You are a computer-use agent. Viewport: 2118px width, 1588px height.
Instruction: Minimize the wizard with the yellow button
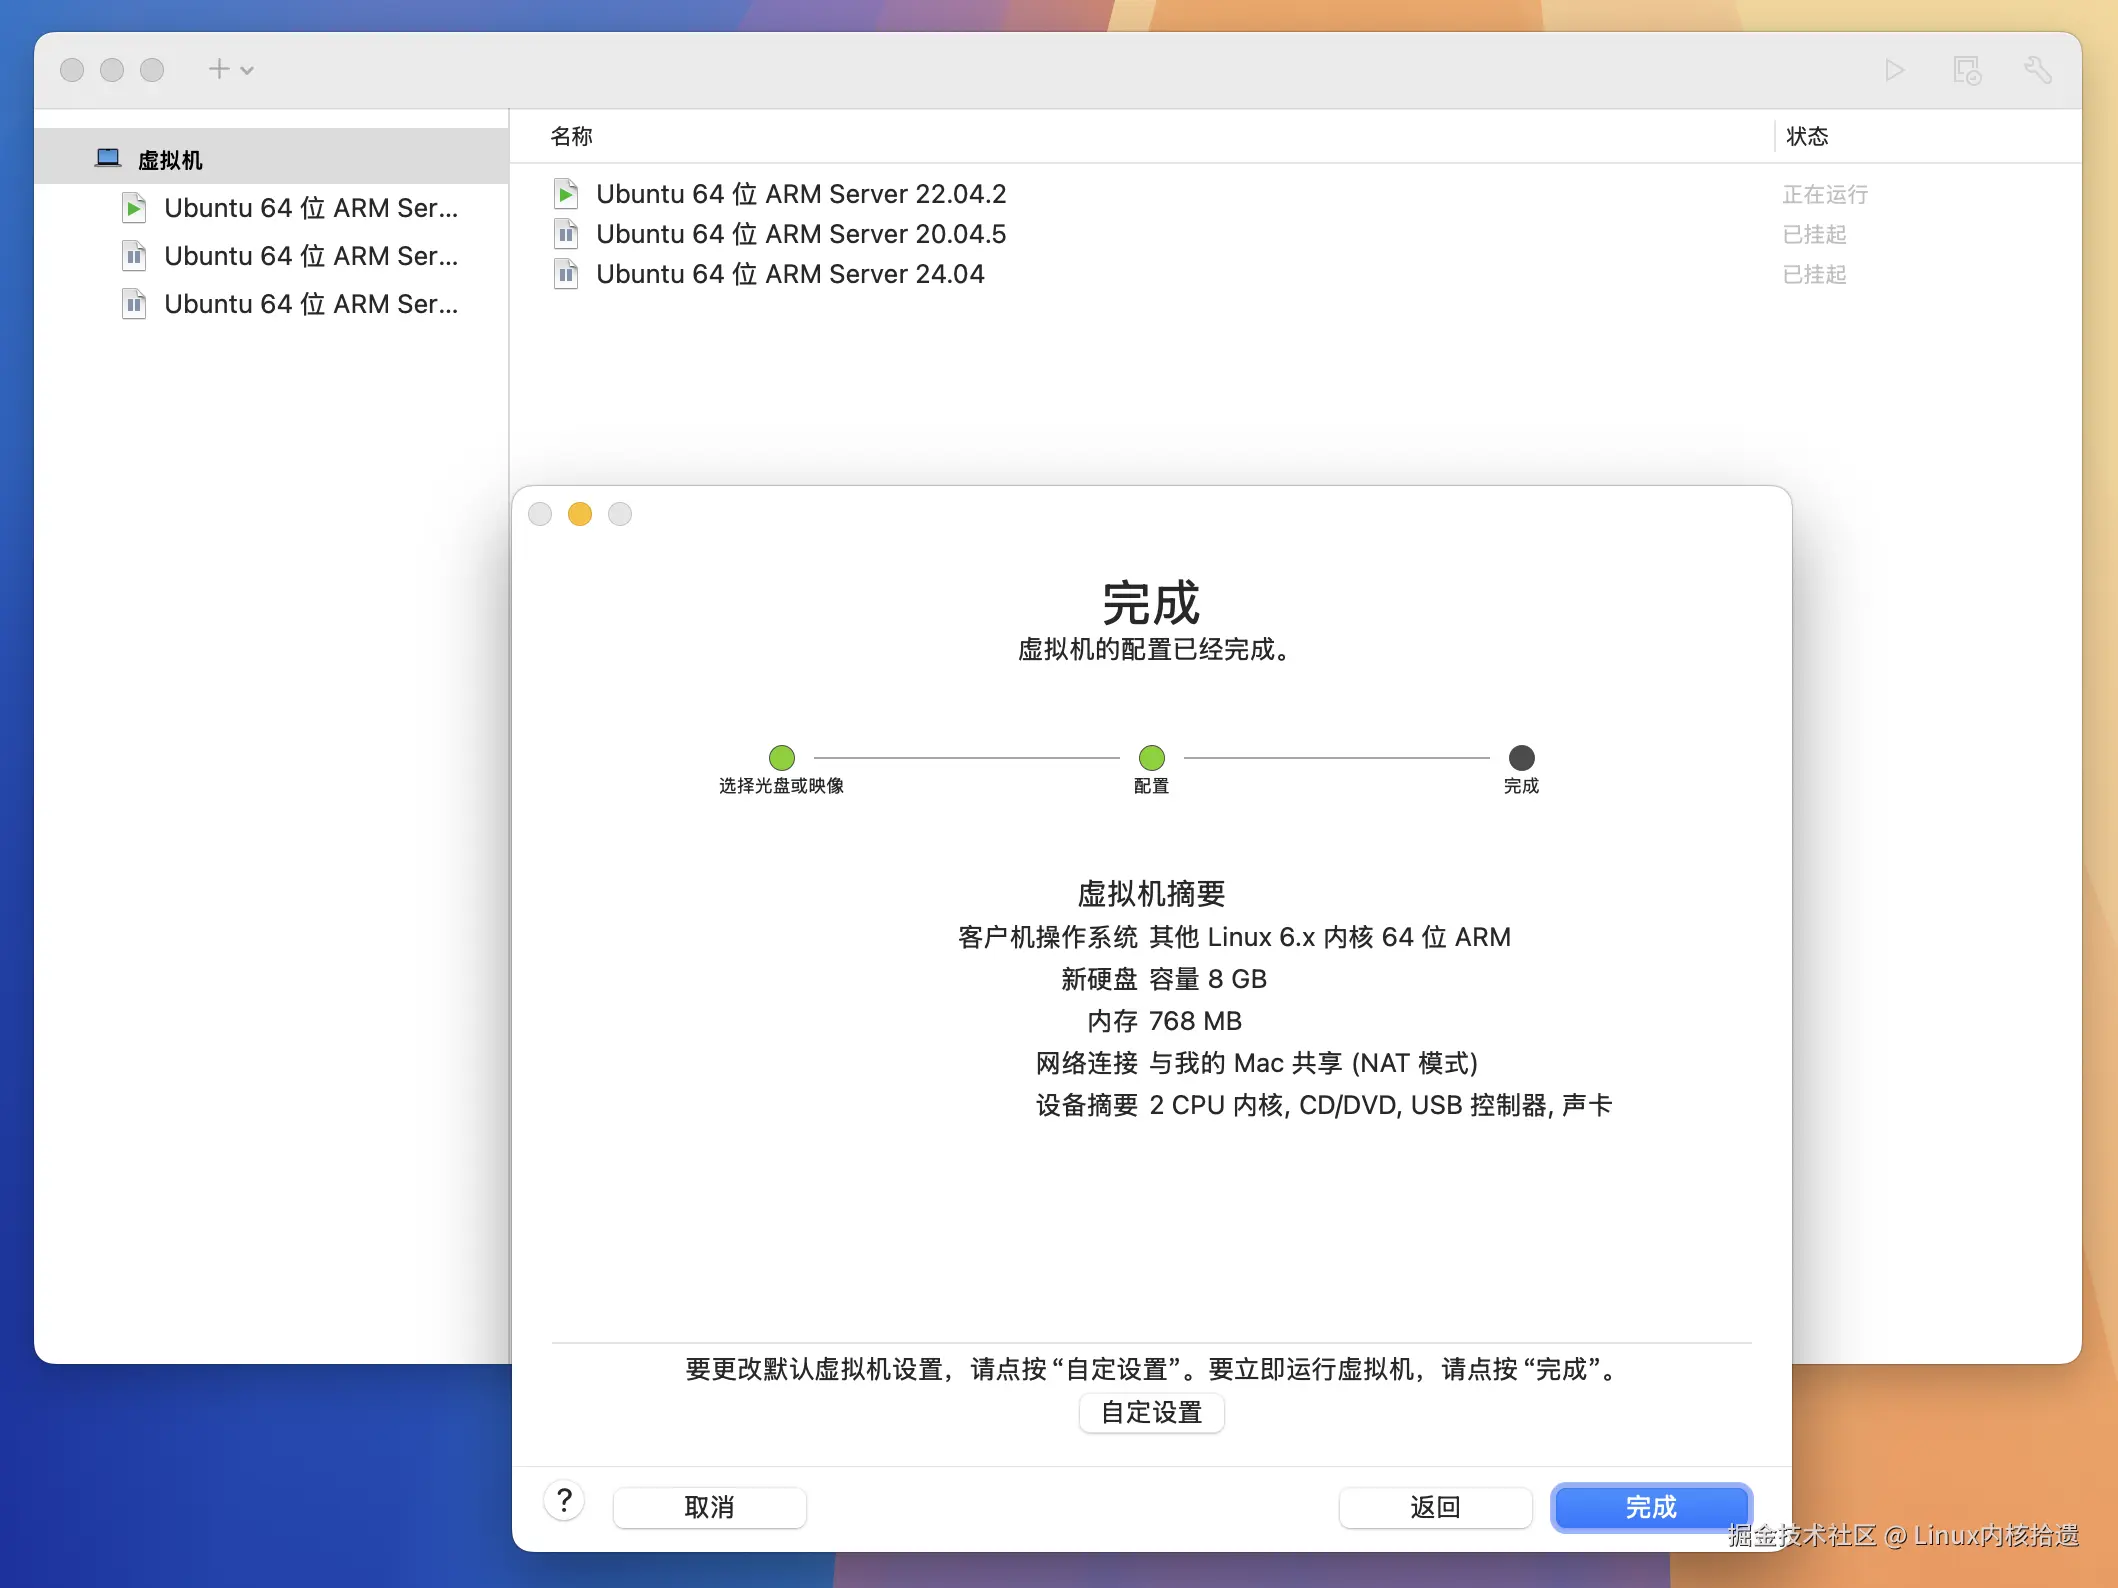pyautogui.click(x=580, y=514)
